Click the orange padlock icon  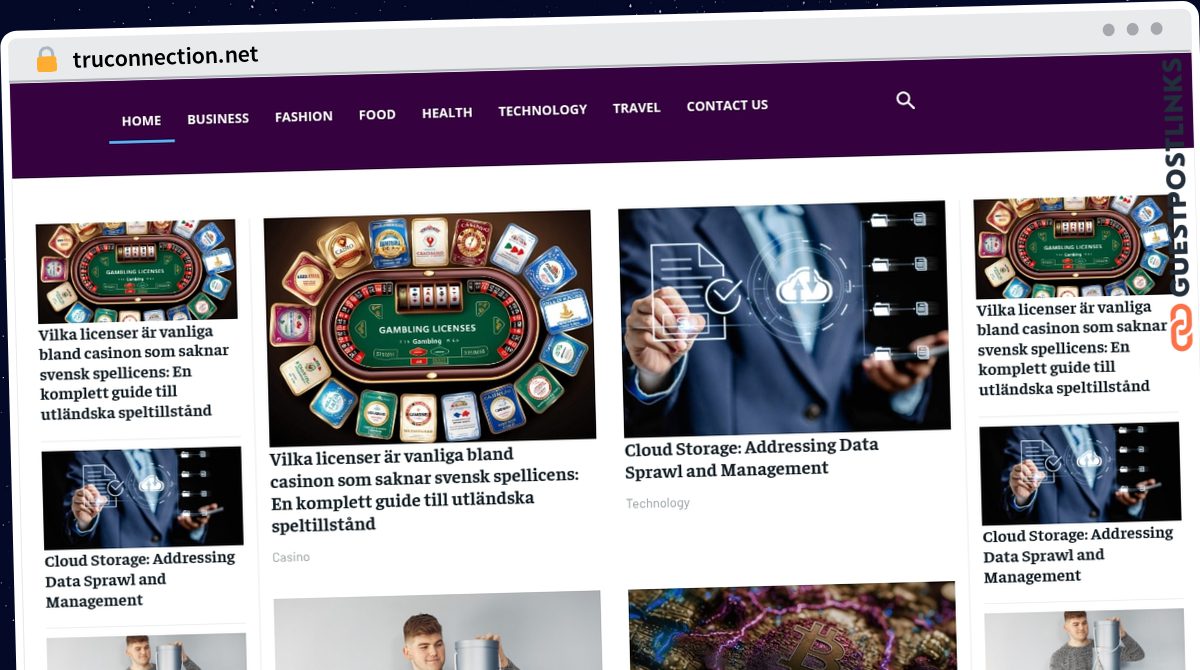click(46, 59)
